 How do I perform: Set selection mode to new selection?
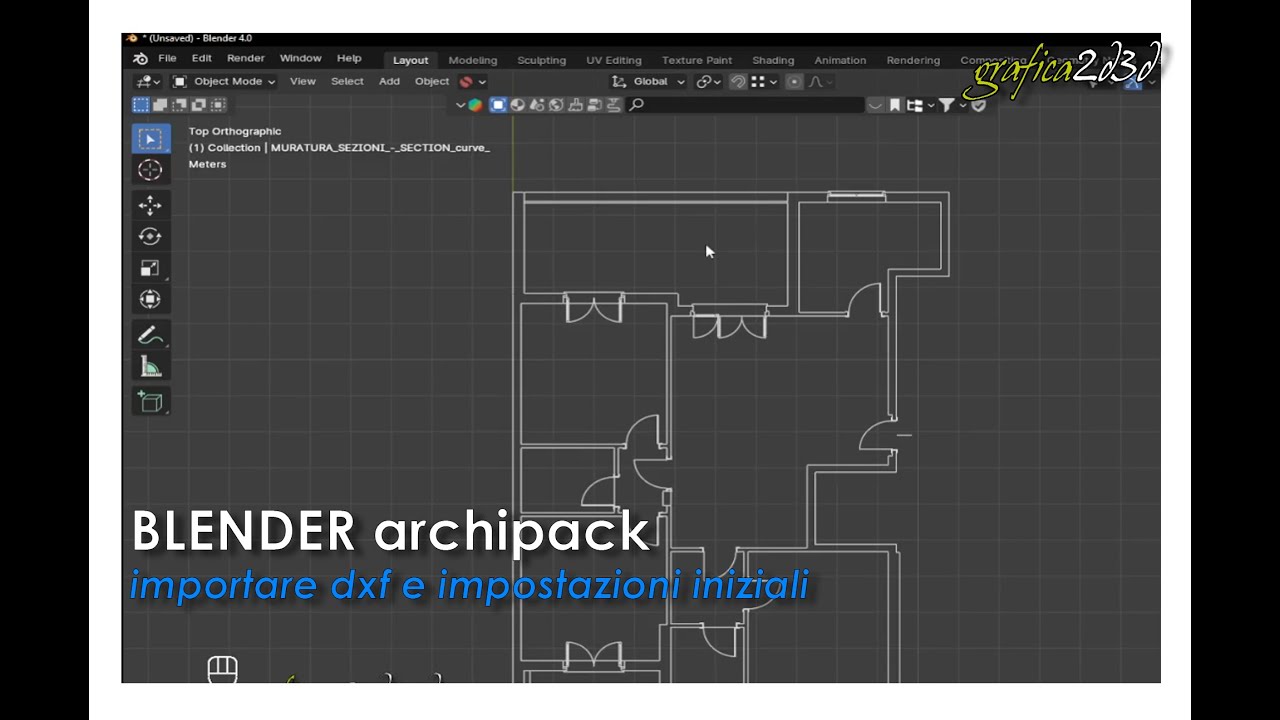coord(141,105)
